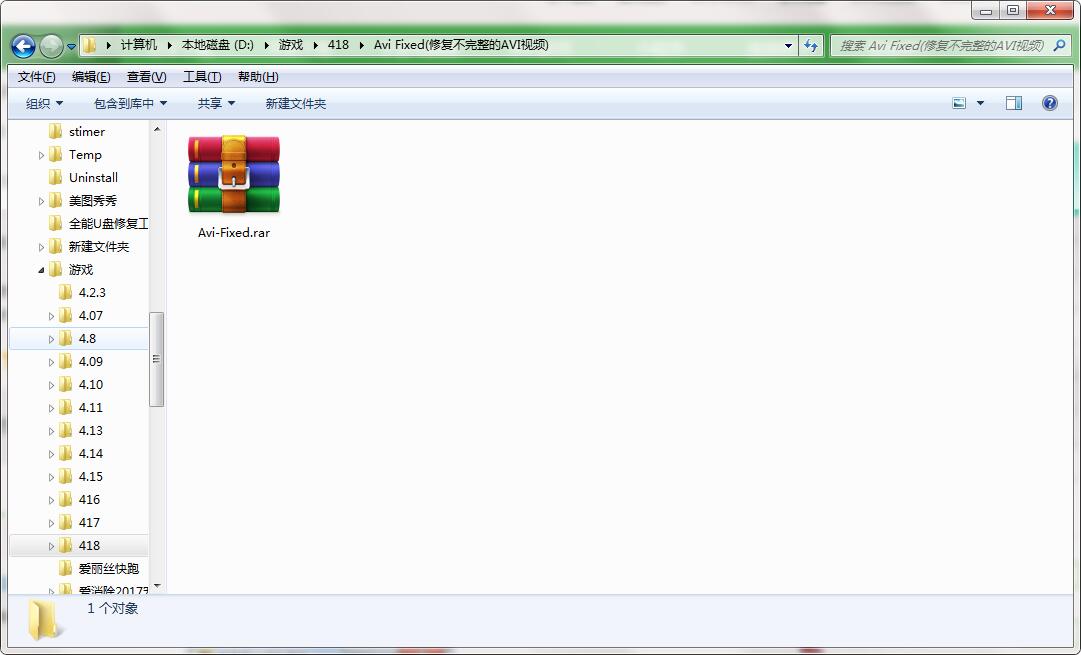This screenshot has width=1081, height=655.
Task: Click the 1 个对象 status text
Action: 112,608
